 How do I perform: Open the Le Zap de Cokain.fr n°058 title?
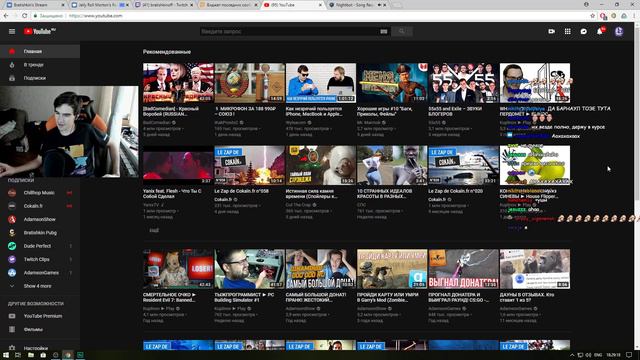[x=241, y=191]
